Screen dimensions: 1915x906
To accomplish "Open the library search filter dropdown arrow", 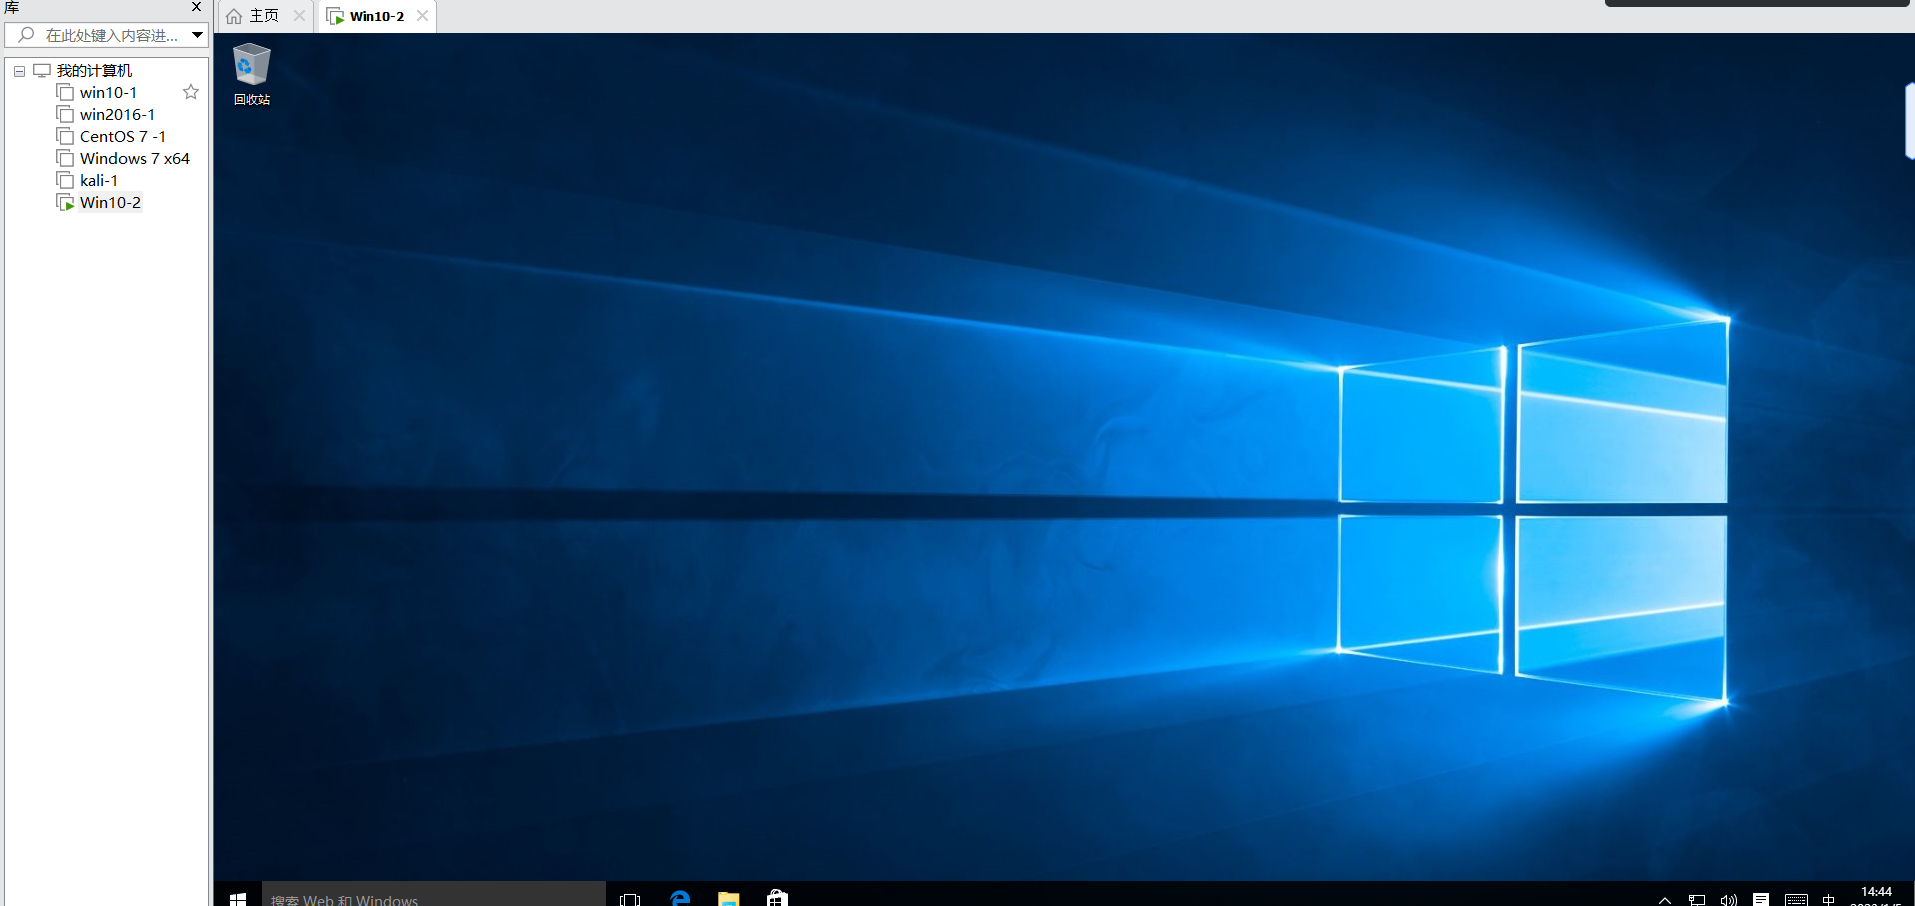I will point(197,35).
